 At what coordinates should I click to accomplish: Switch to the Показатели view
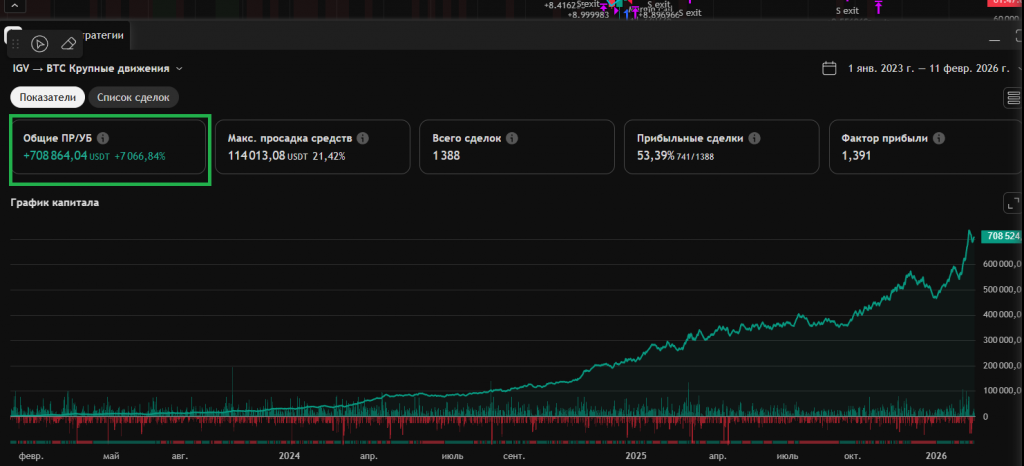coord(47,97)
